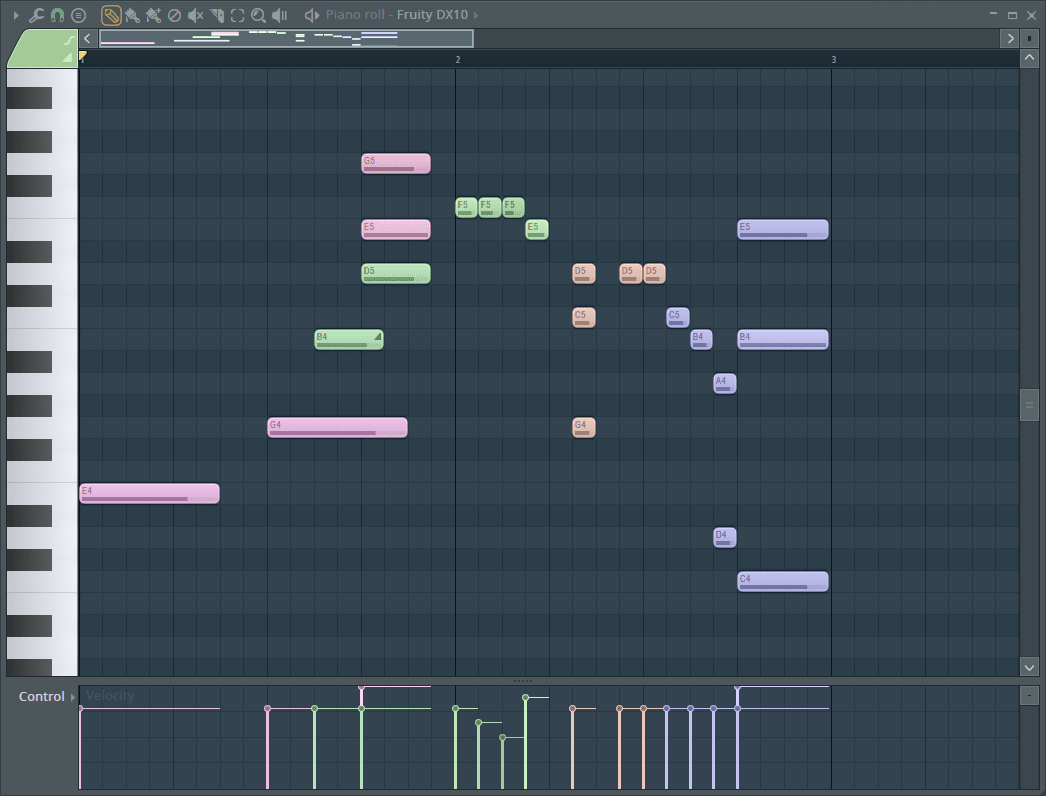The image size is (1046, 796).
Task: Select the G5 note in the grid
Action: (396, 163)
